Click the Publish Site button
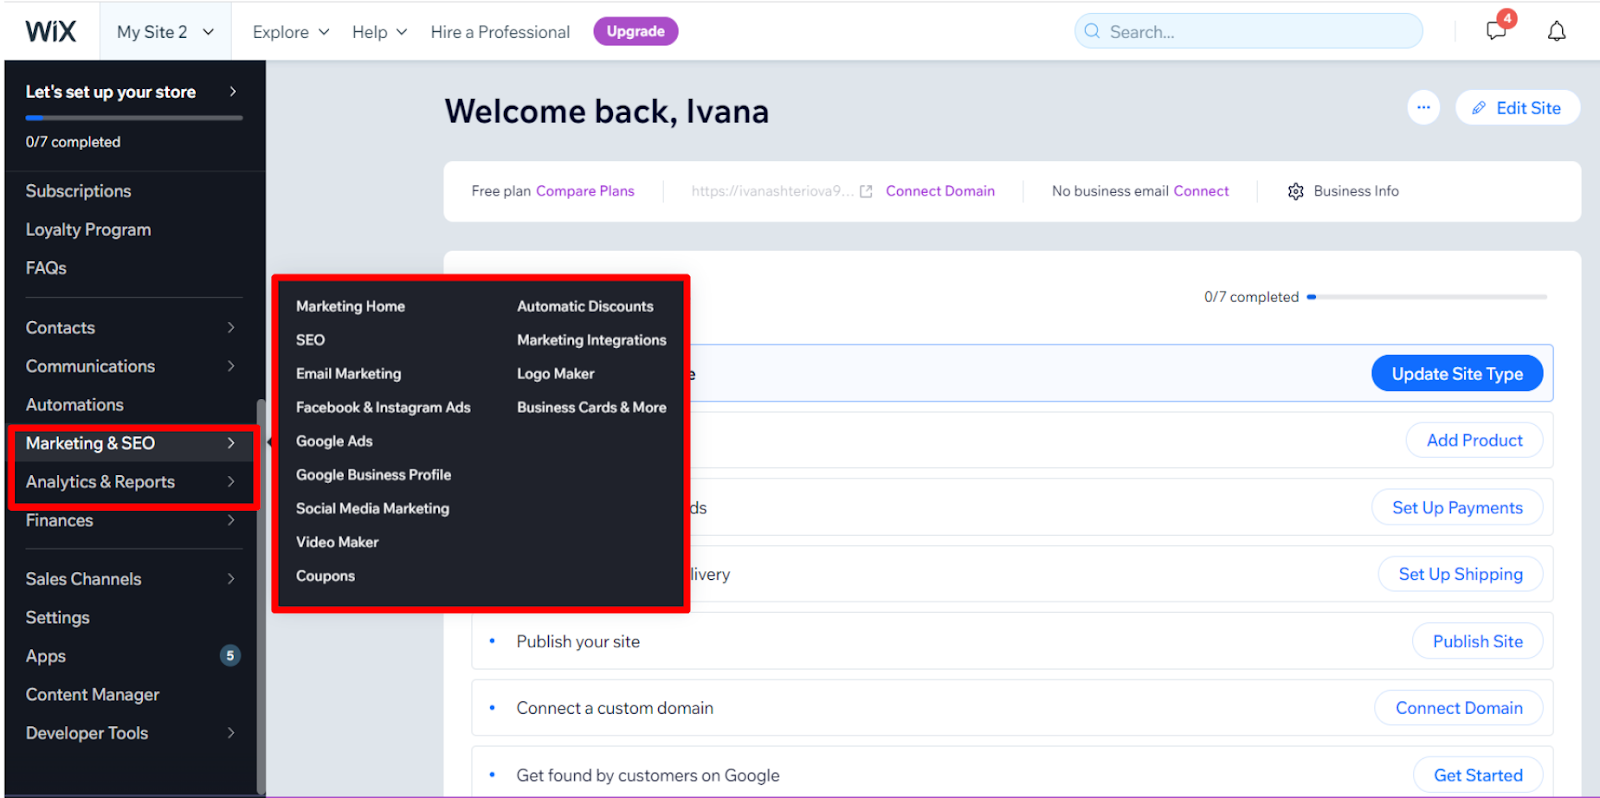Viewport: 1600px width, 798px height. 1477,641
